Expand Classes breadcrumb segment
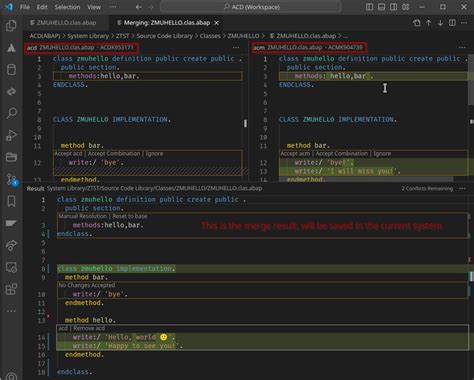Image resolution: width=474 pixels, height=380 pixels. 210,36
